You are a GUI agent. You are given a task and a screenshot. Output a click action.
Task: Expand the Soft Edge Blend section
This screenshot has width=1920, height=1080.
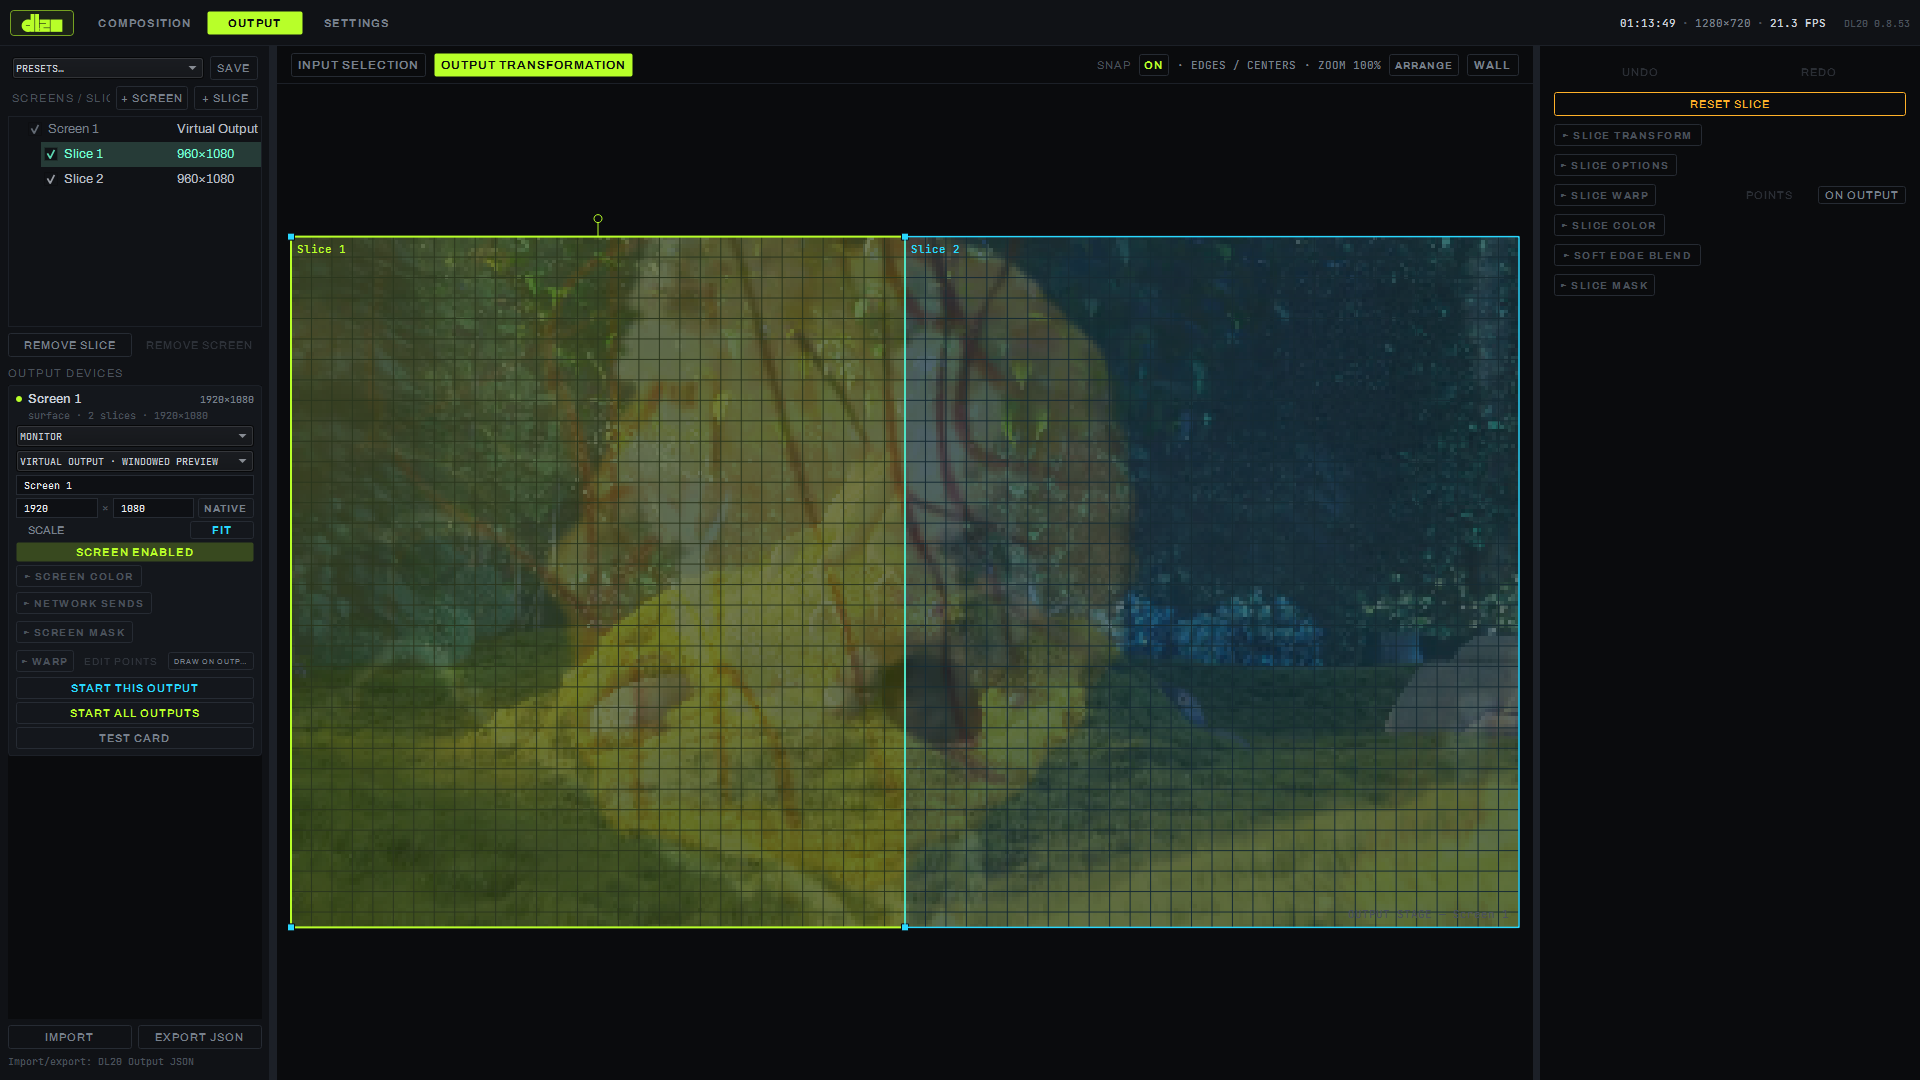coord(1627,255)
